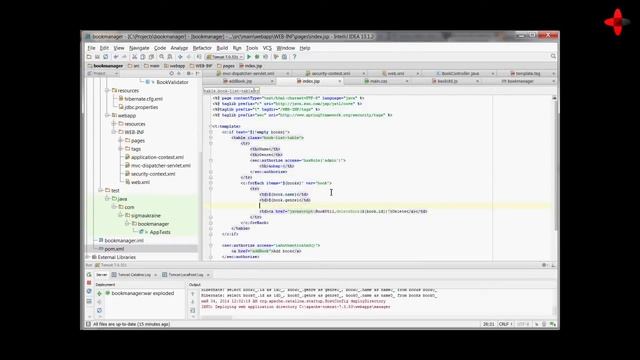
Task: Open the File menu
Action: coord(91,48)
